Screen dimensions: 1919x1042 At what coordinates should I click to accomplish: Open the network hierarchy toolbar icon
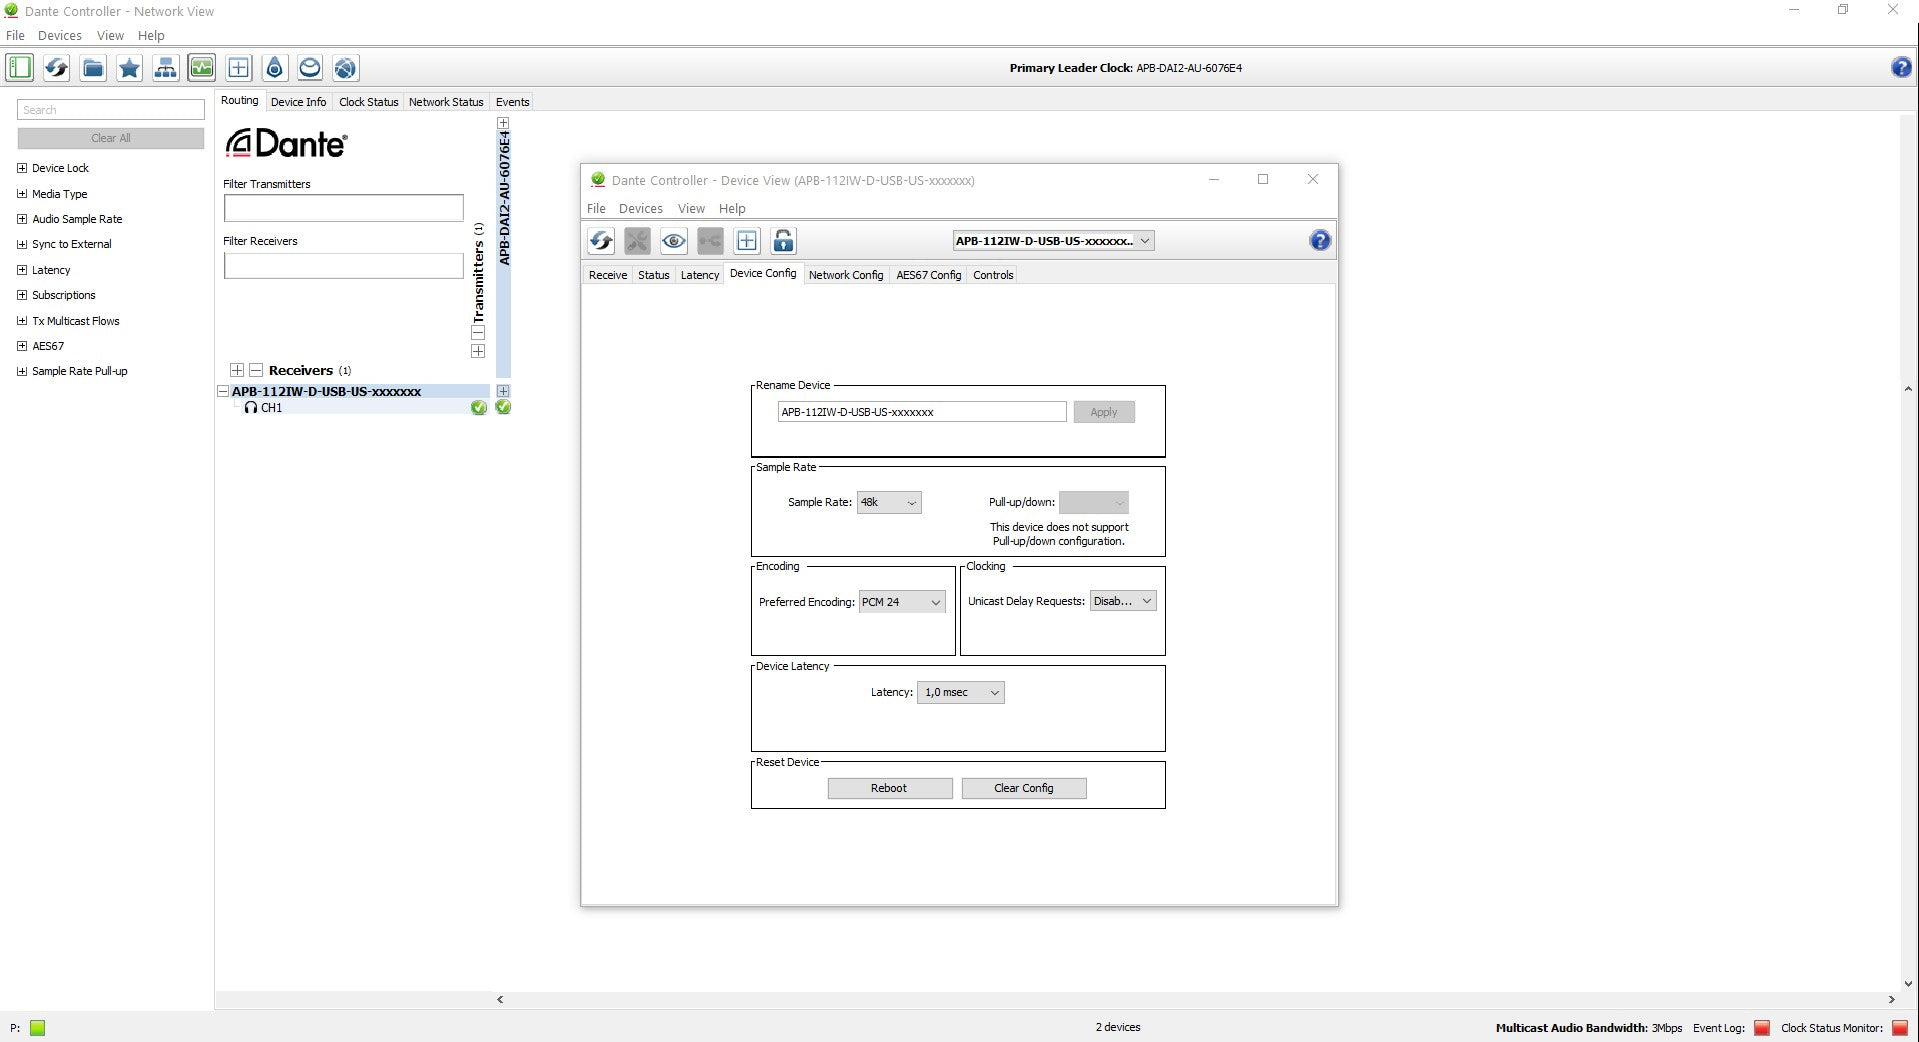(x=165, y=68)
